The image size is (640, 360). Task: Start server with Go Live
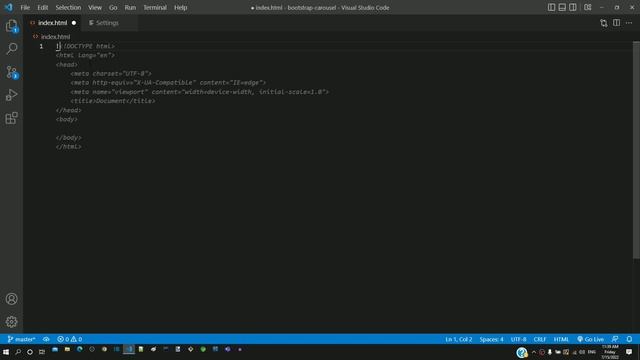590,339
